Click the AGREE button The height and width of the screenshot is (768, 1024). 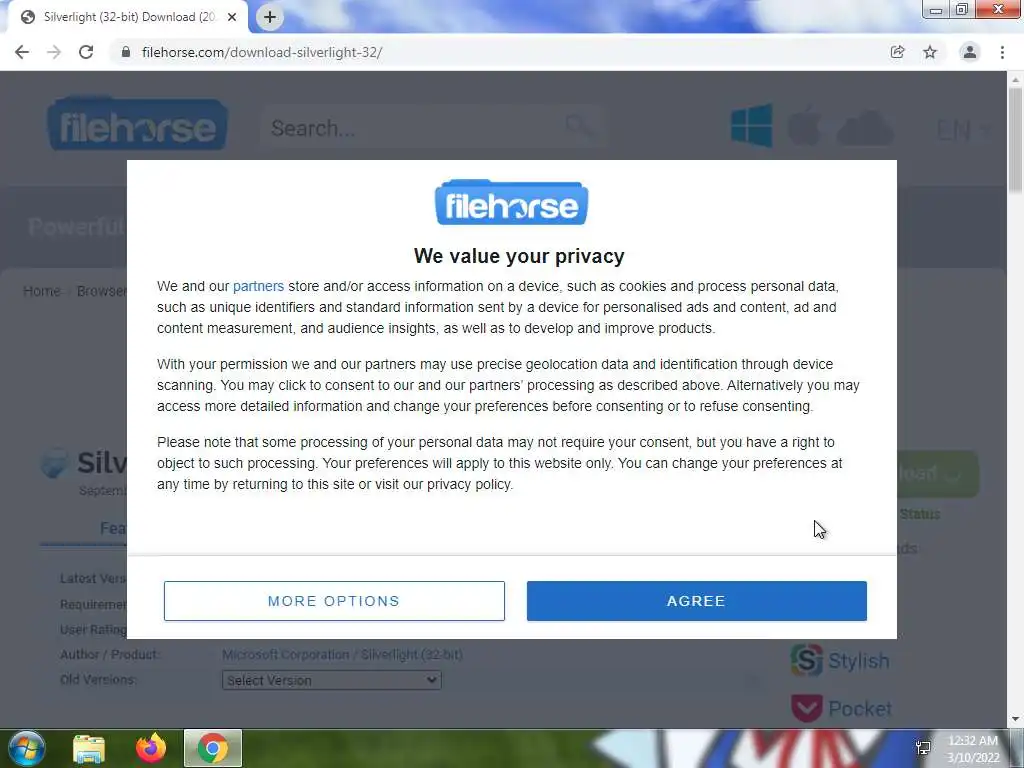tap(697, 601)
